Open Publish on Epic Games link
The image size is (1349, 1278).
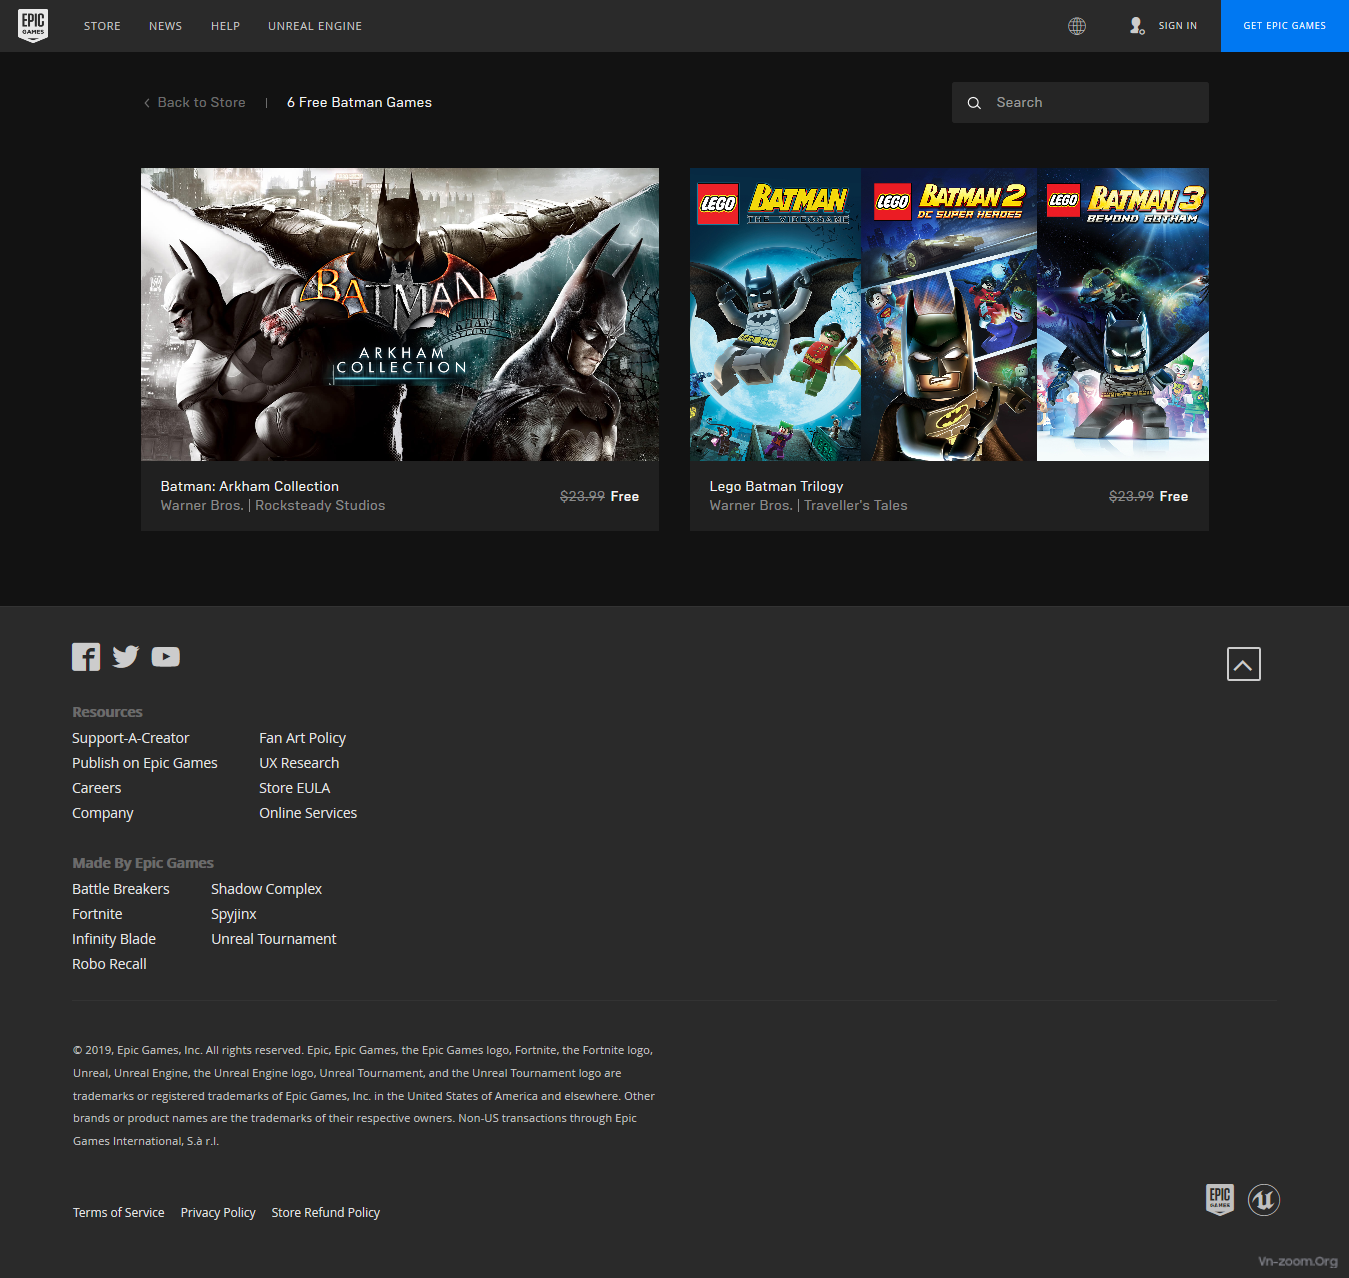(145, 763)
